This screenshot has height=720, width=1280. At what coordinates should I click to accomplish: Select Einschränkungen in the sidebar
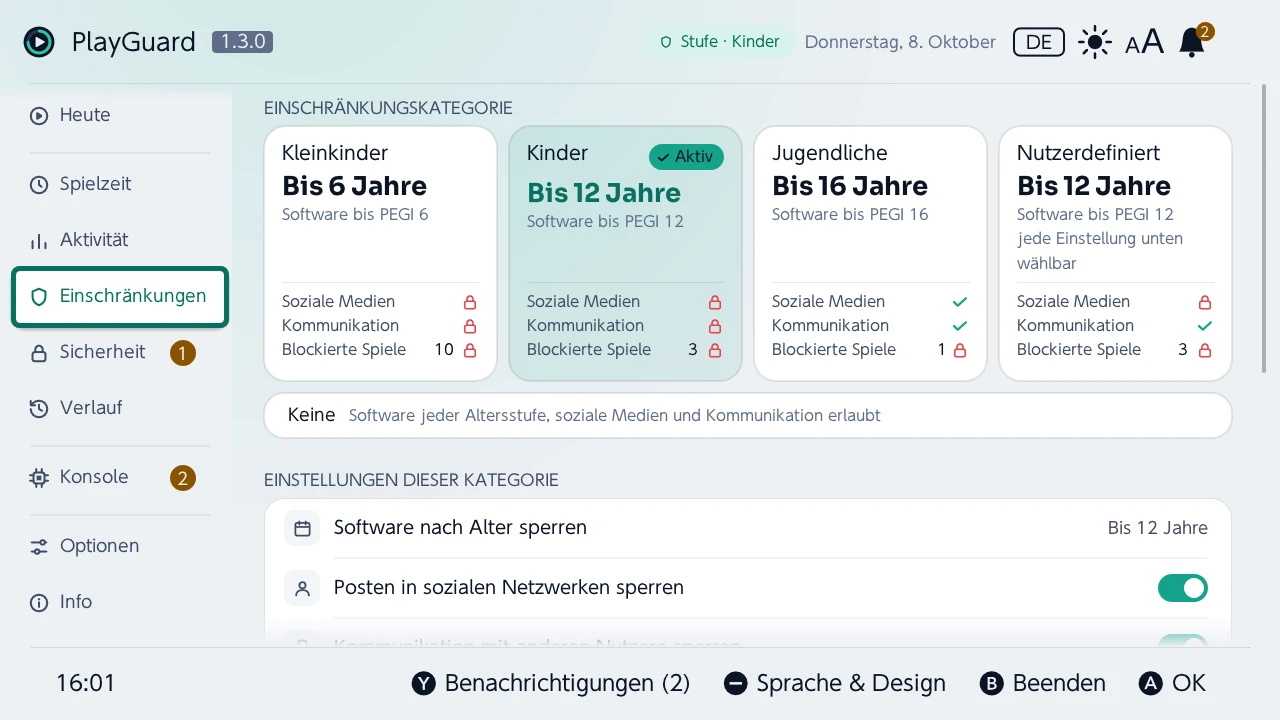[x=120, y=297]
